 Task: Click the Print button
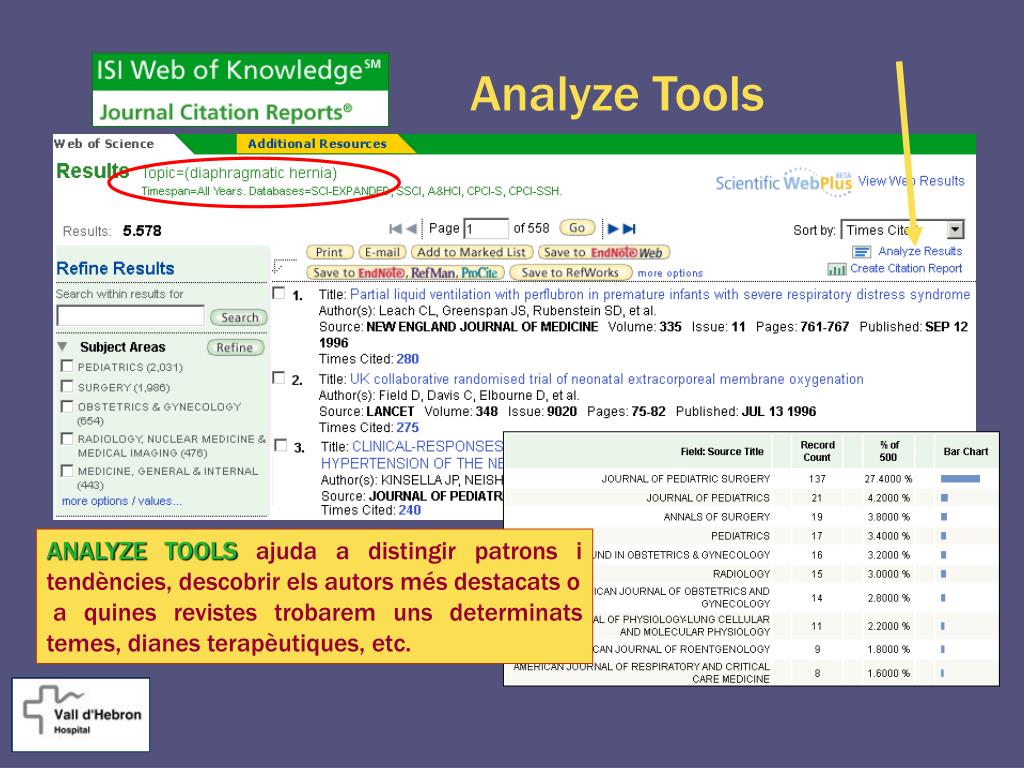[330, 252]
